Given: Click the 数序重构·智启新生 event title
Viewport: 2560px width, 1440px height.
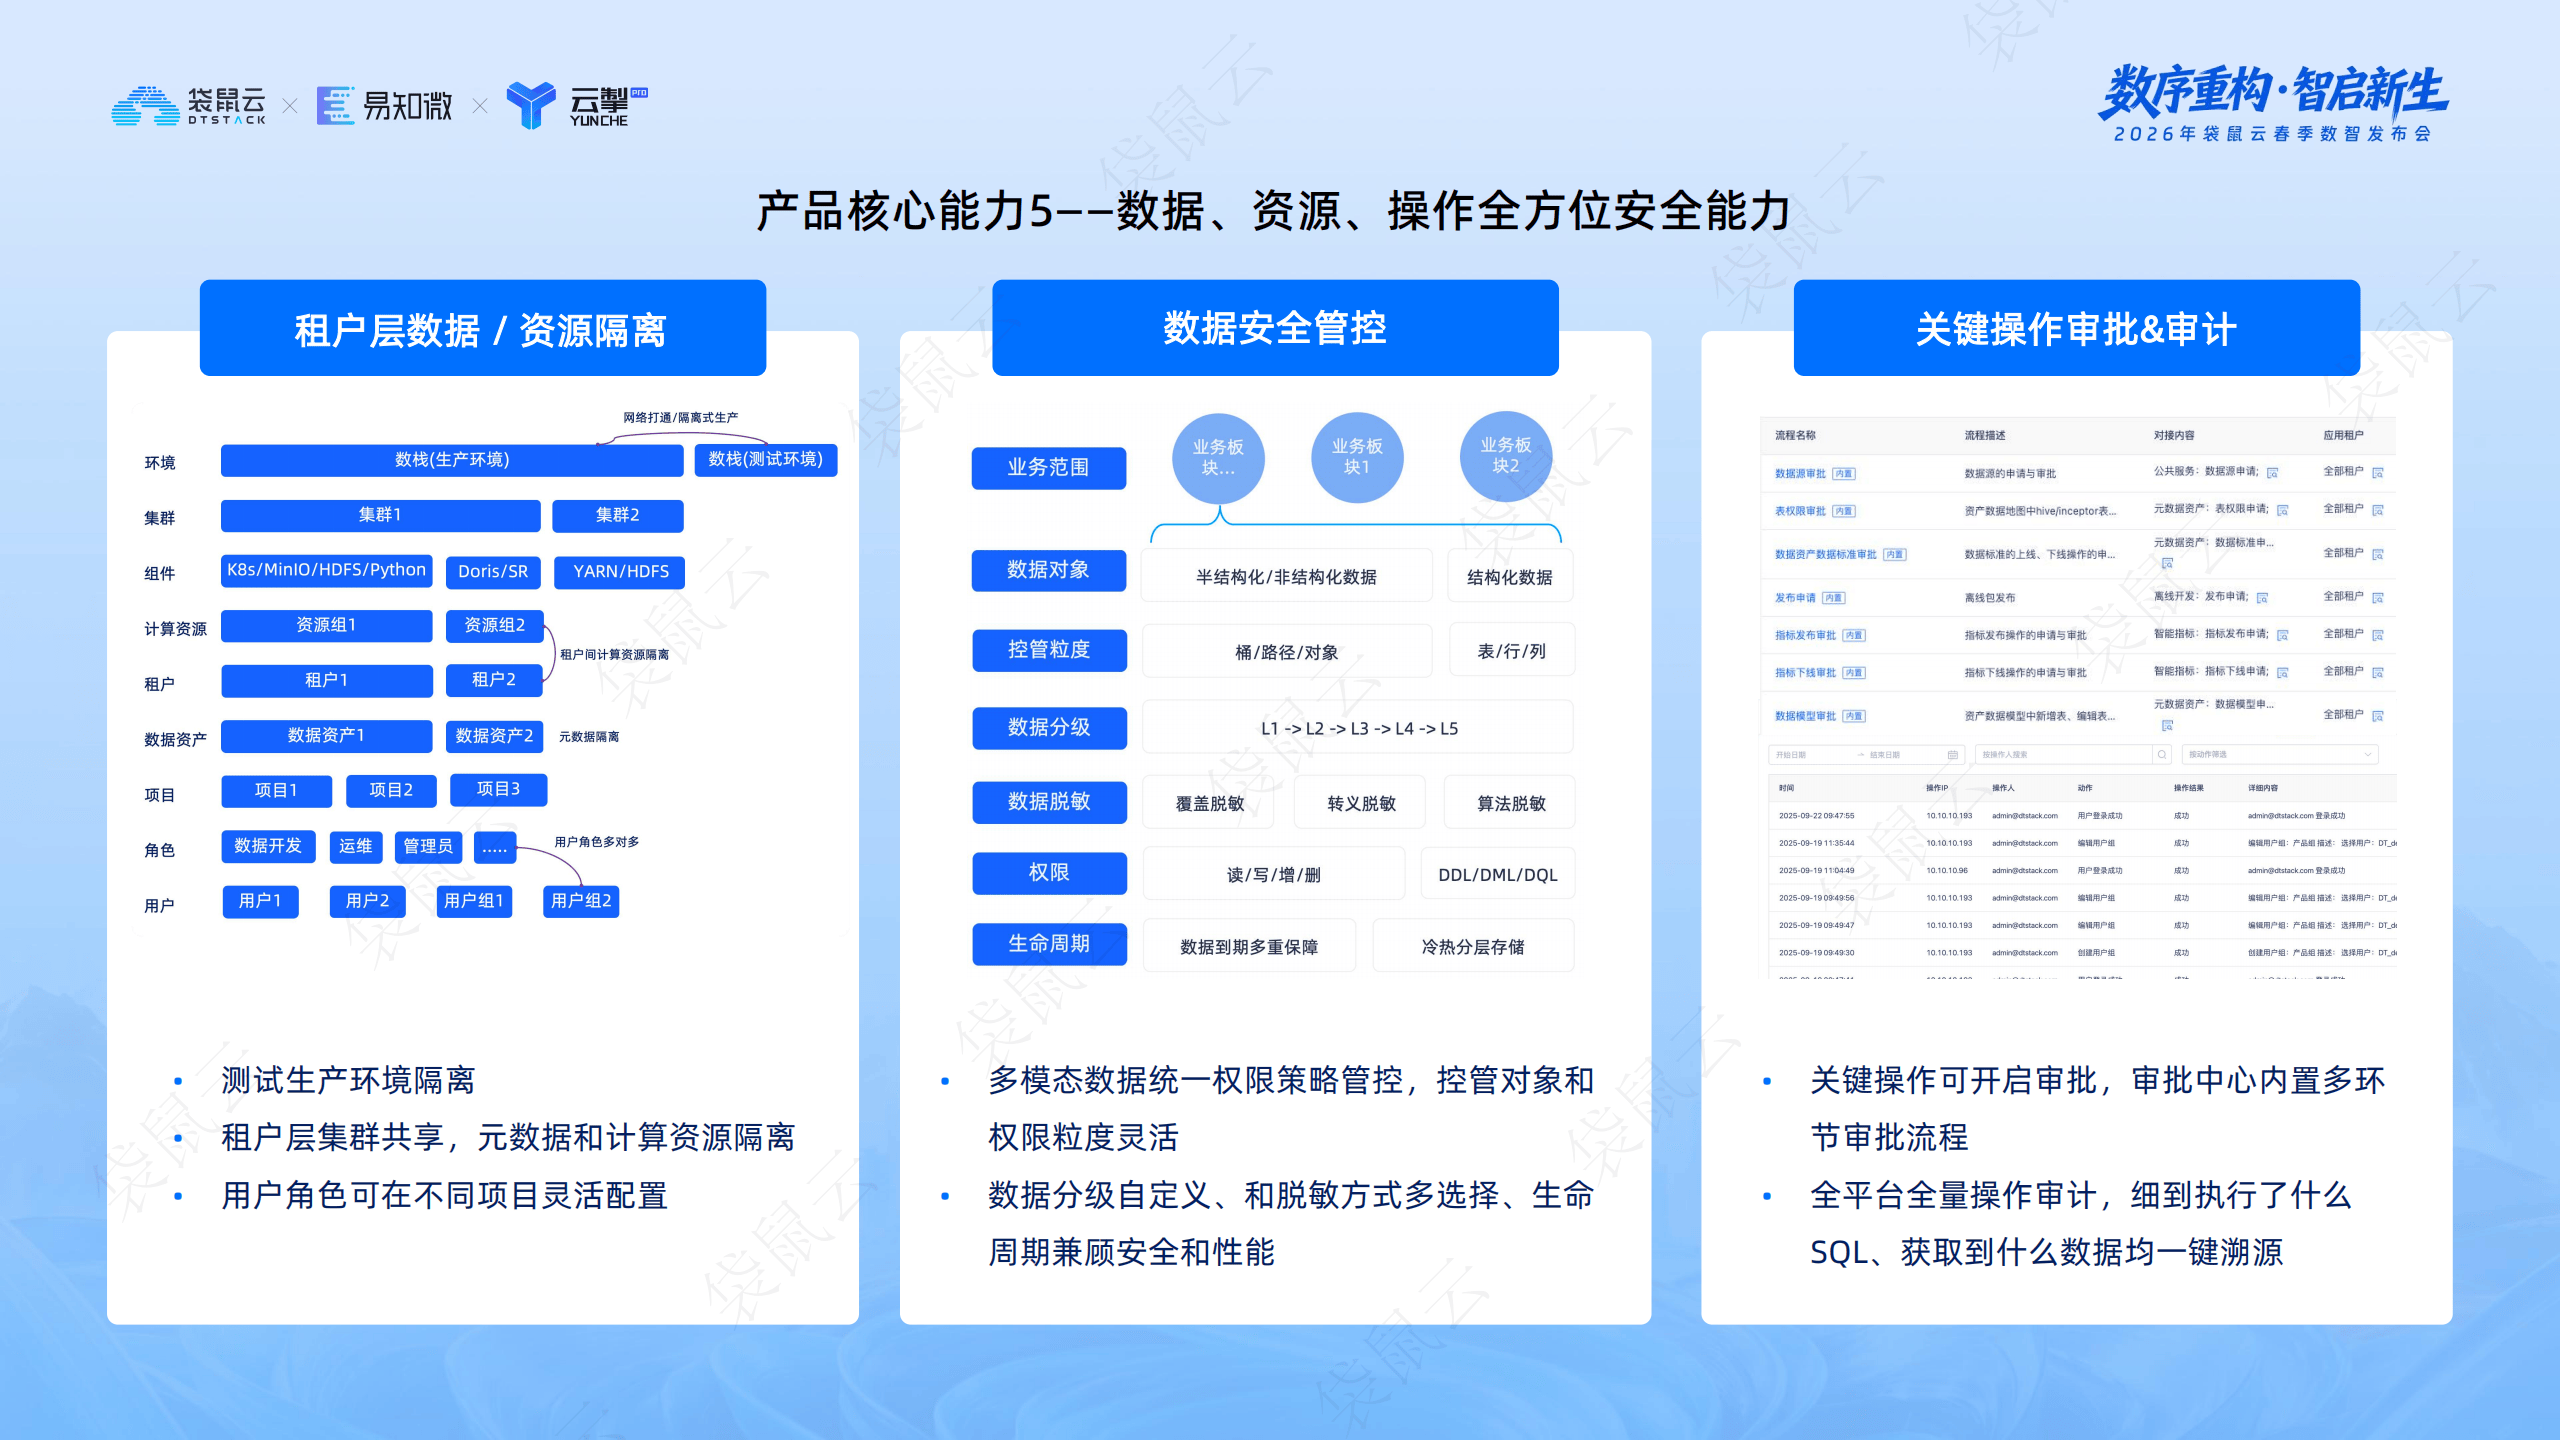Looking at the screenshot, I should point(2273,92).
